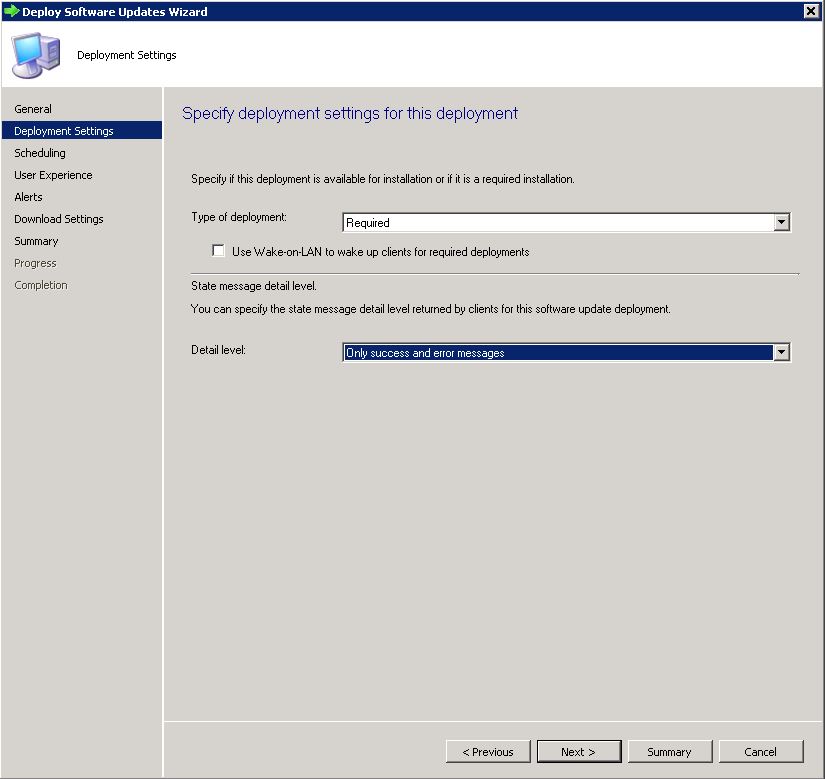Switch to the Alerts page
This screenshot has width=825, height=779.
point(28,197)
